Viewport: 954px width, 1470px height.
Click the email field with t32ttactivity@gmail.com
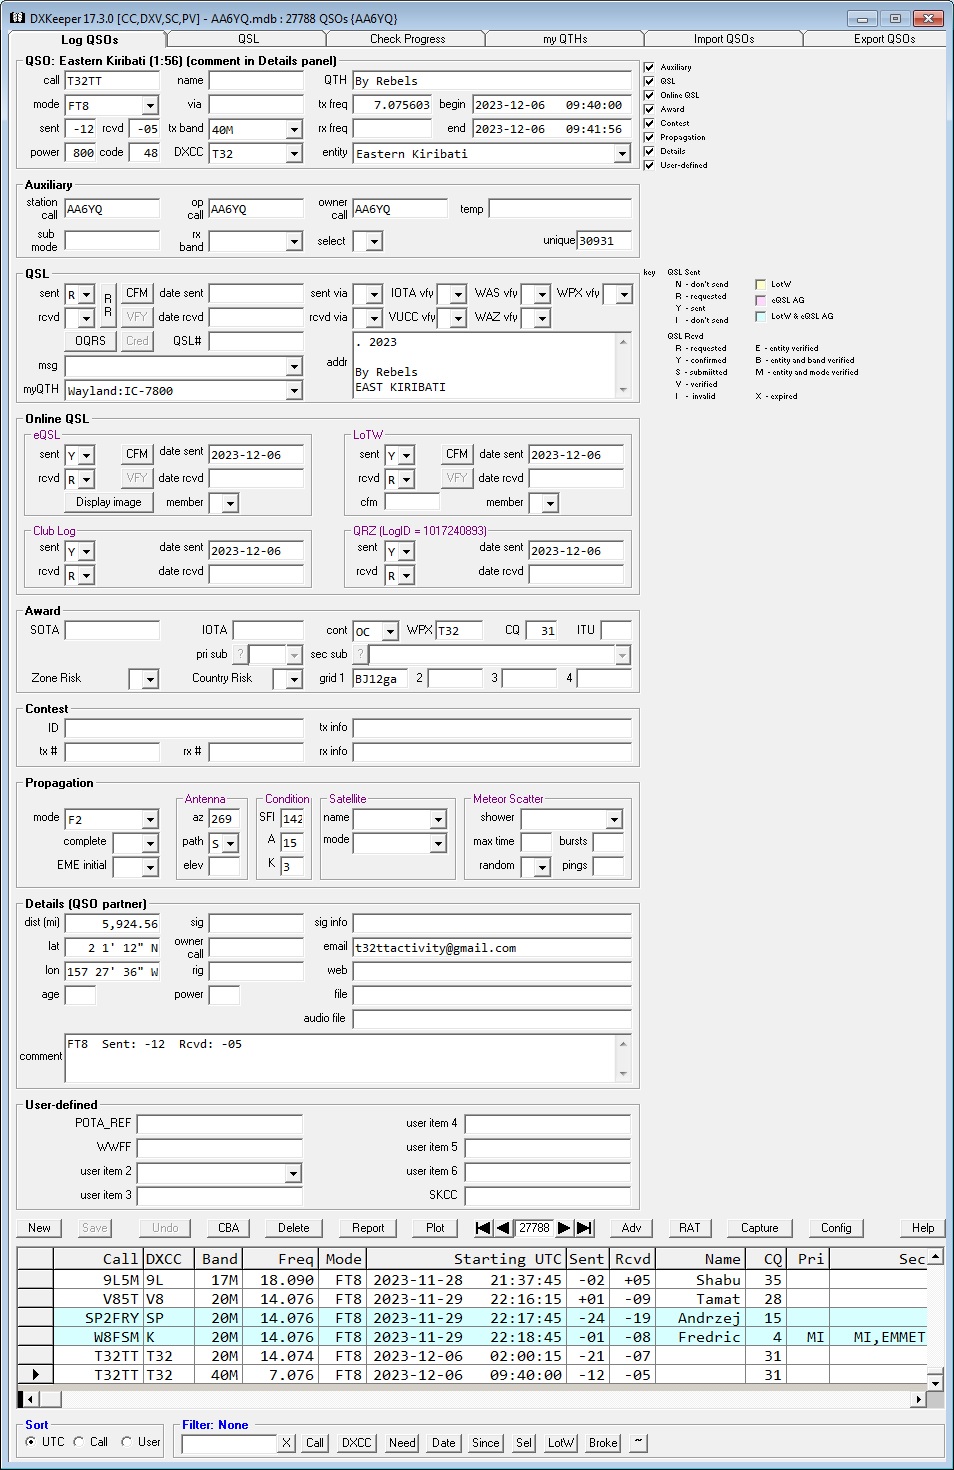[492, 948]
